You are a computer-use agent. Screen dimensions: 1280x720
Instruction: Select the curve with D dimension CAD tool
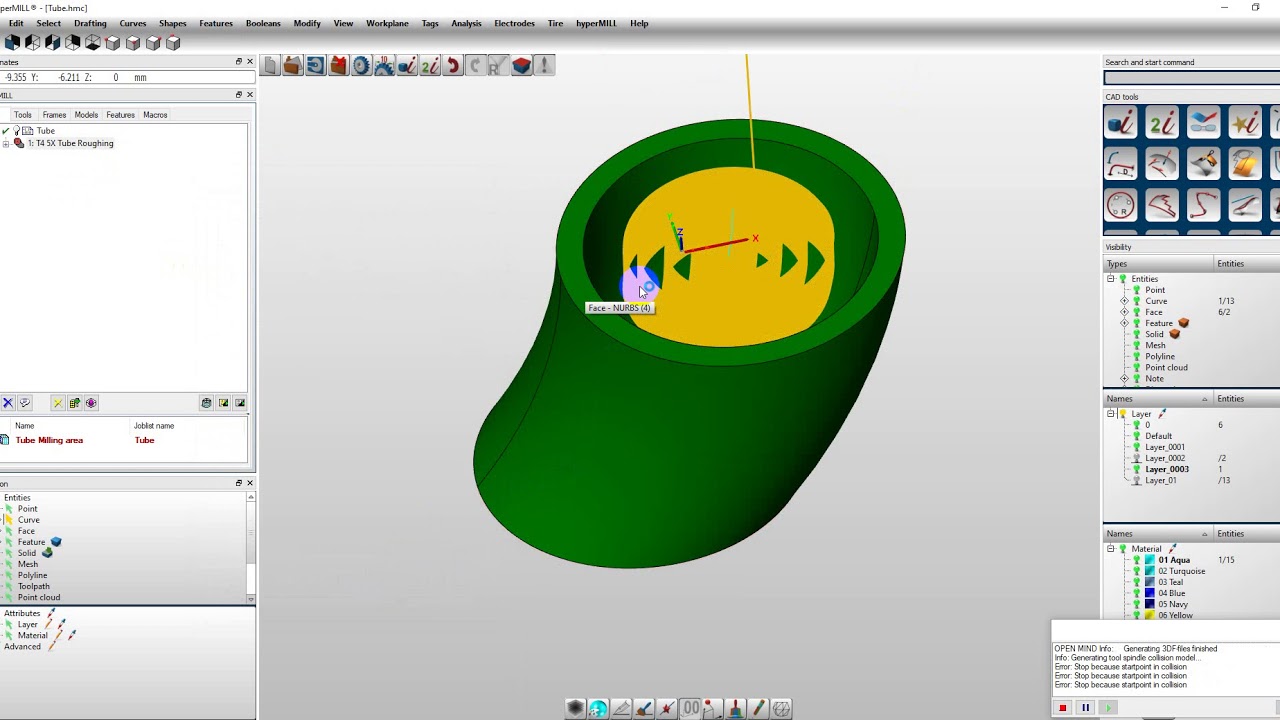point(1121,164)
